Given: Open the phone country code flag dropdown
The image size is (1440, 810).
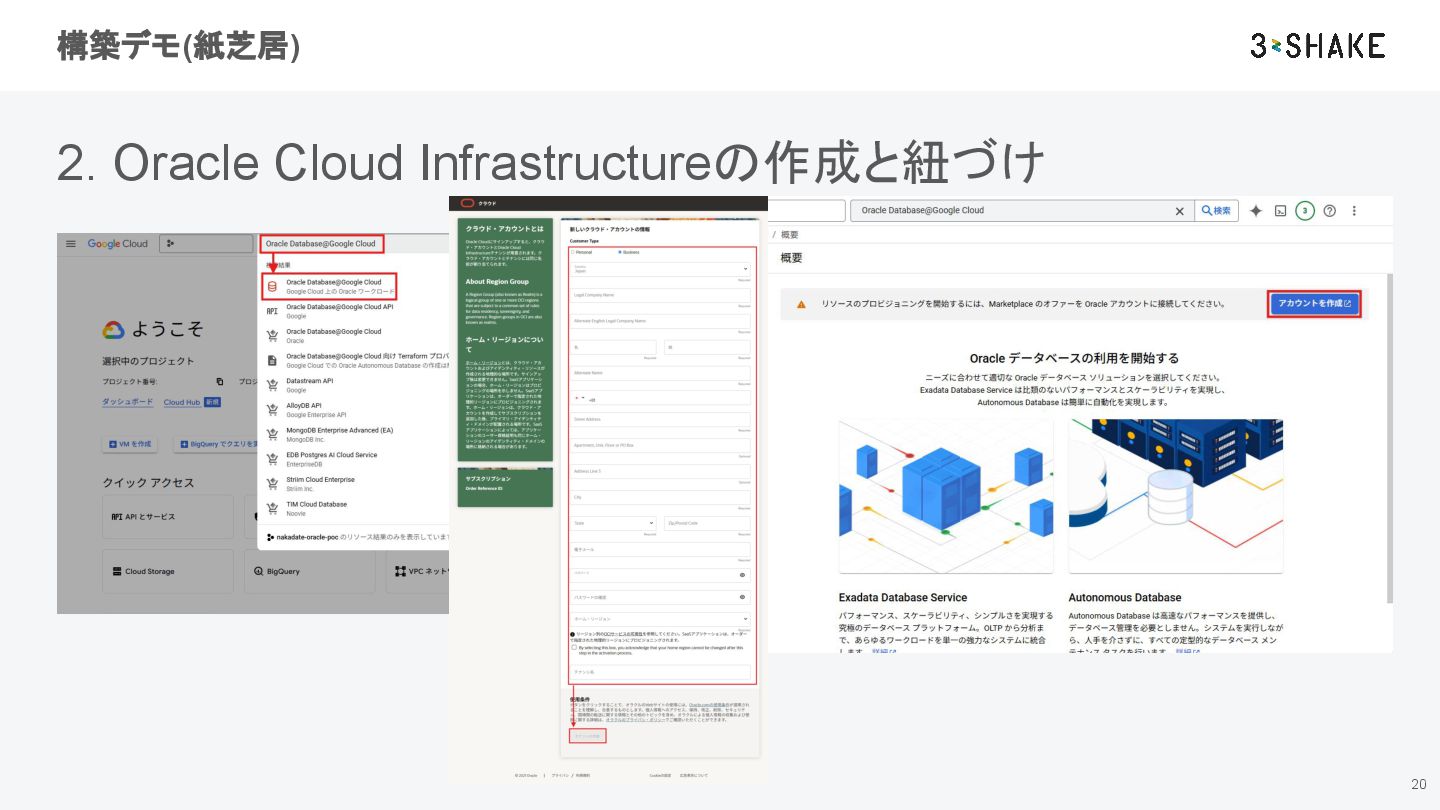Looking at the screenshot, I should 579,398.
